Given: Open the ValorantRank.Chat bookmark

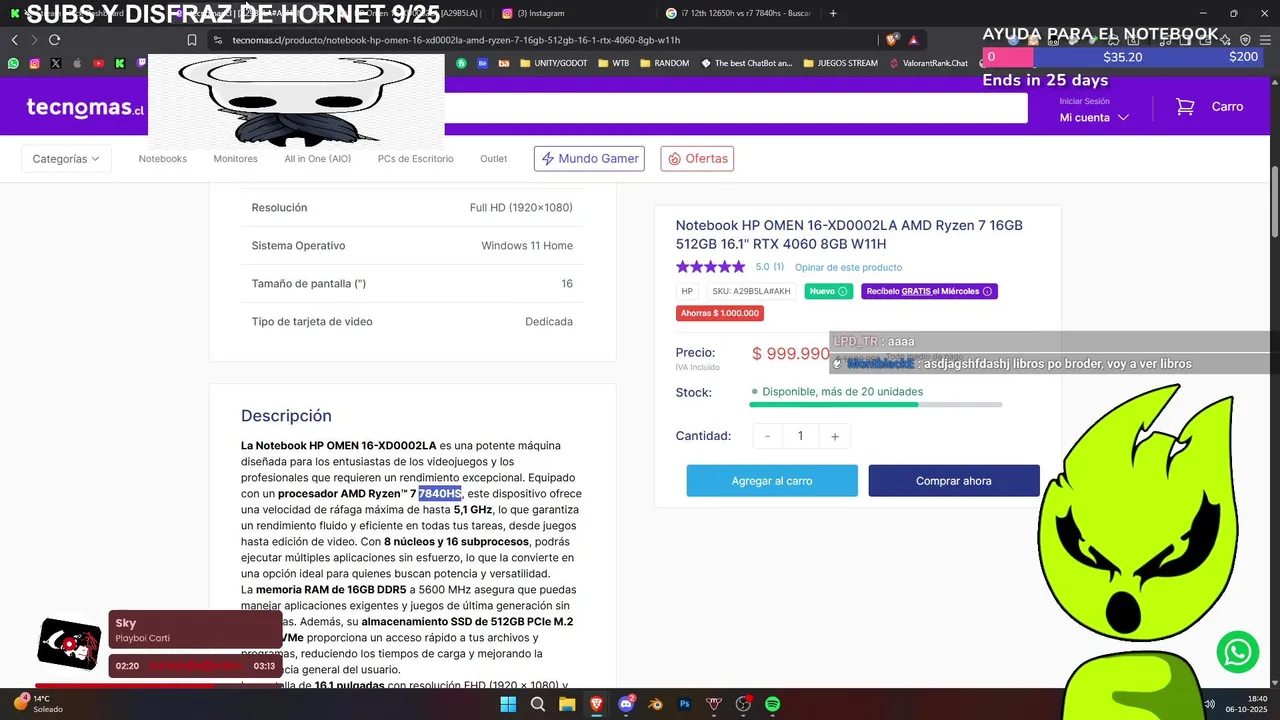Looking at the screenshot, I should point(928,63).
